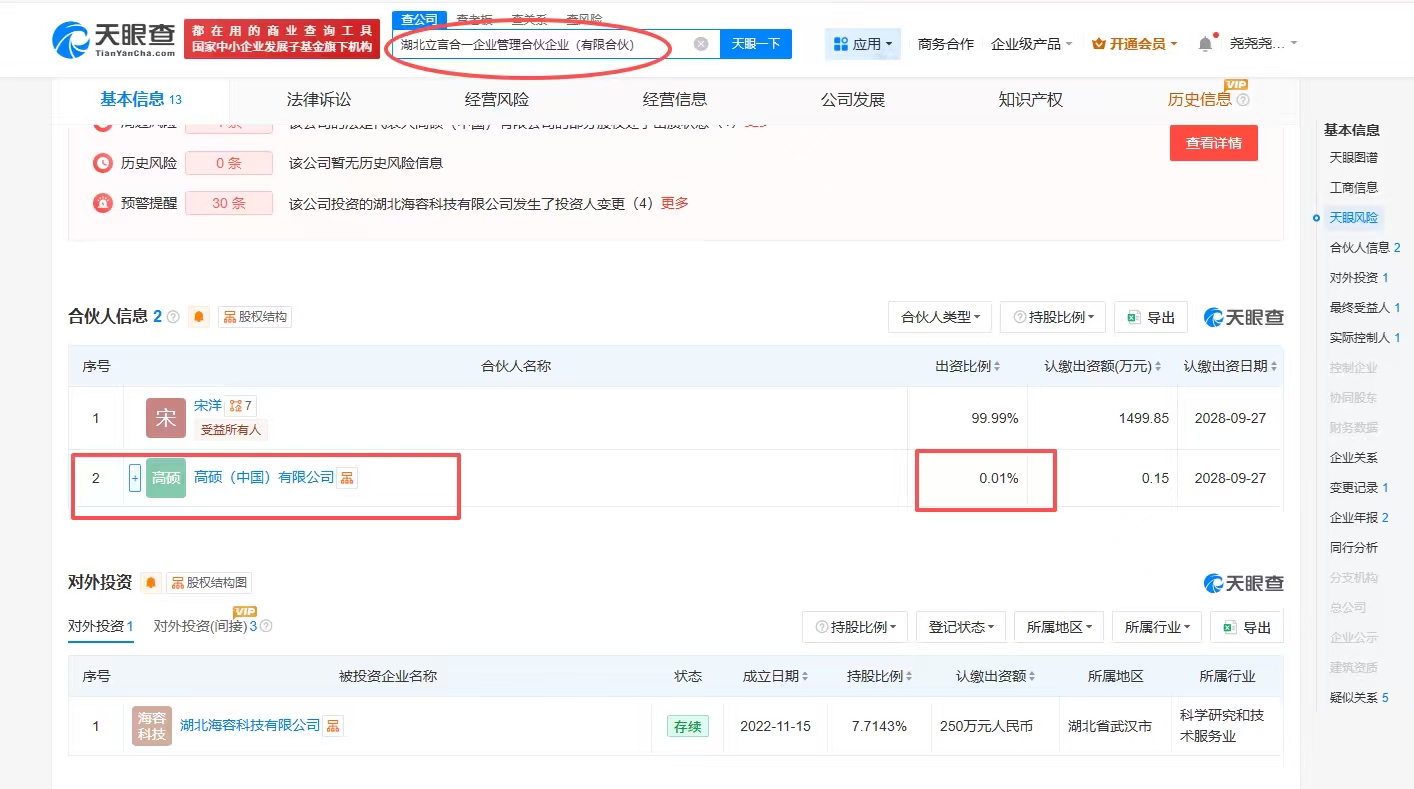Switch to 基本信息 tab
This screenshot has width=1414, height=789.
tap(141, 99)
